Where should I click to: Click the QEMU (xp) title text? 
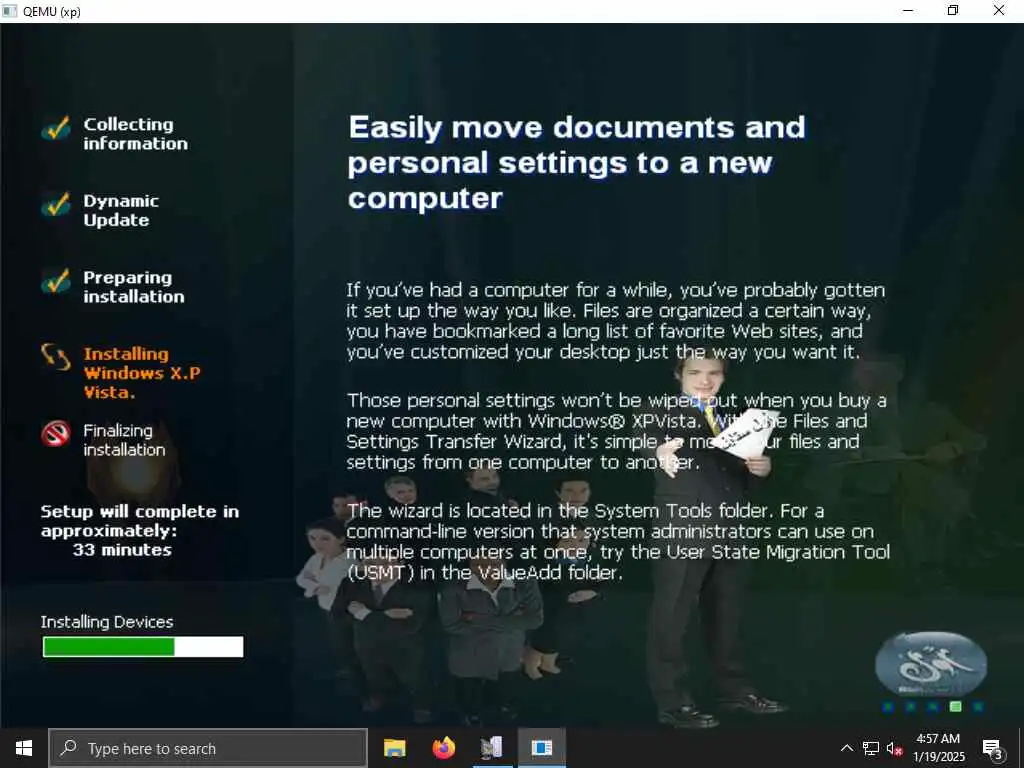52,11
